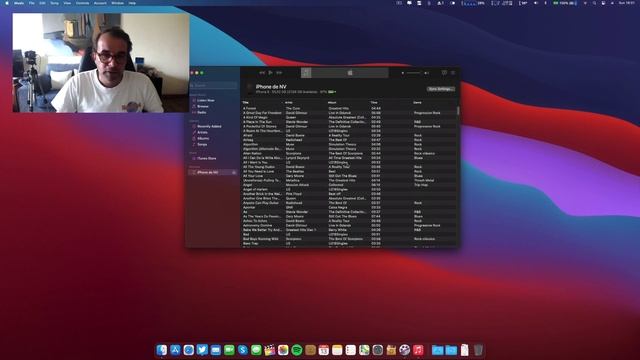Open the Account menu
The height and width of the screenshot is (360, 640).
pos(100,3)
